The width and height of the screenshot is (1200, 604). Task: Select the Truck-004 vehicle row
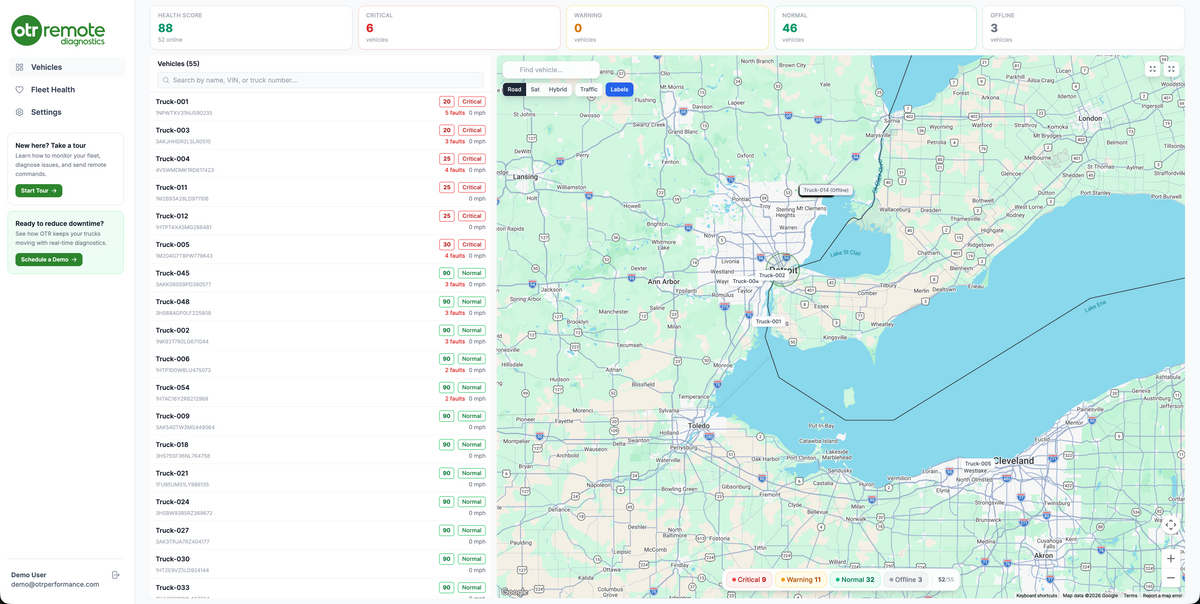click(x=320, y=164)
